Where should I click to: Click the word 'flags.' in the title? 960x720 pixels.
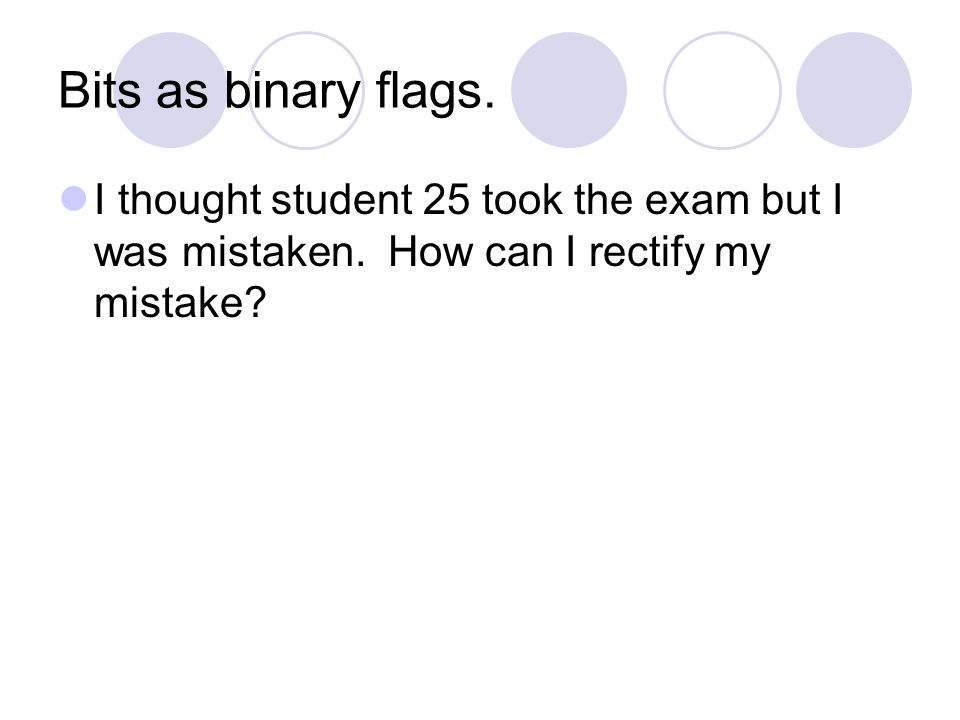[435, 92]
